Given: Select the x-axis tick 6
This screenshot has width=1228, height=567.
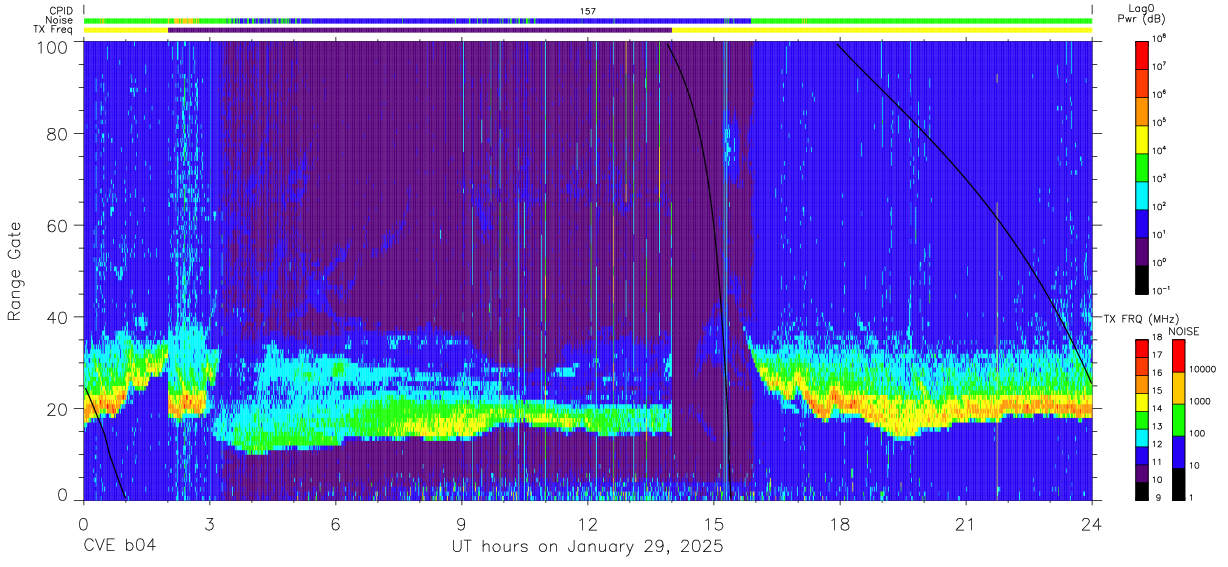Looking at the screenshot, I should click(x=336, y=523).
